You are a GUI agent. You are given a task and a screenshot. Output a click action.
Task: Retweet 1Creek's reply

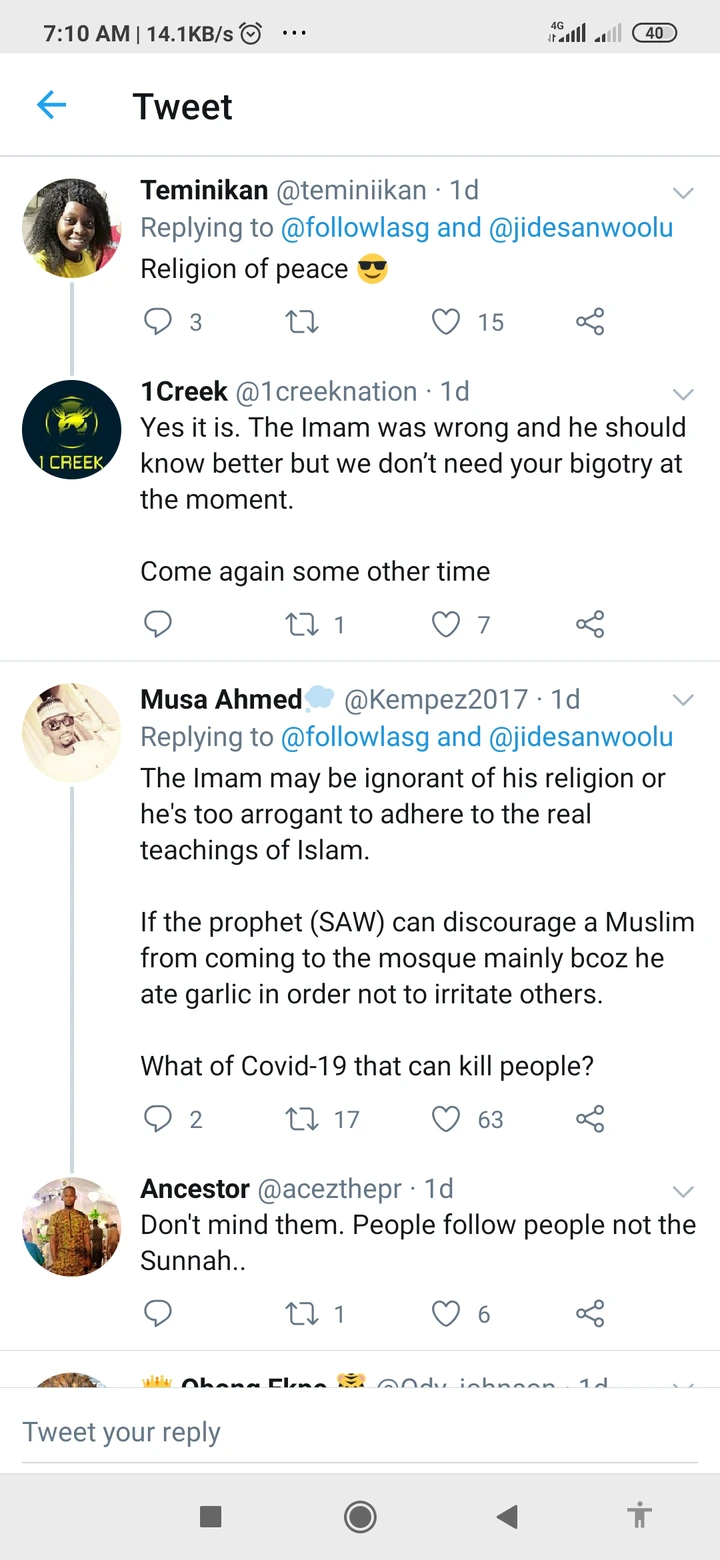point(301,625)
